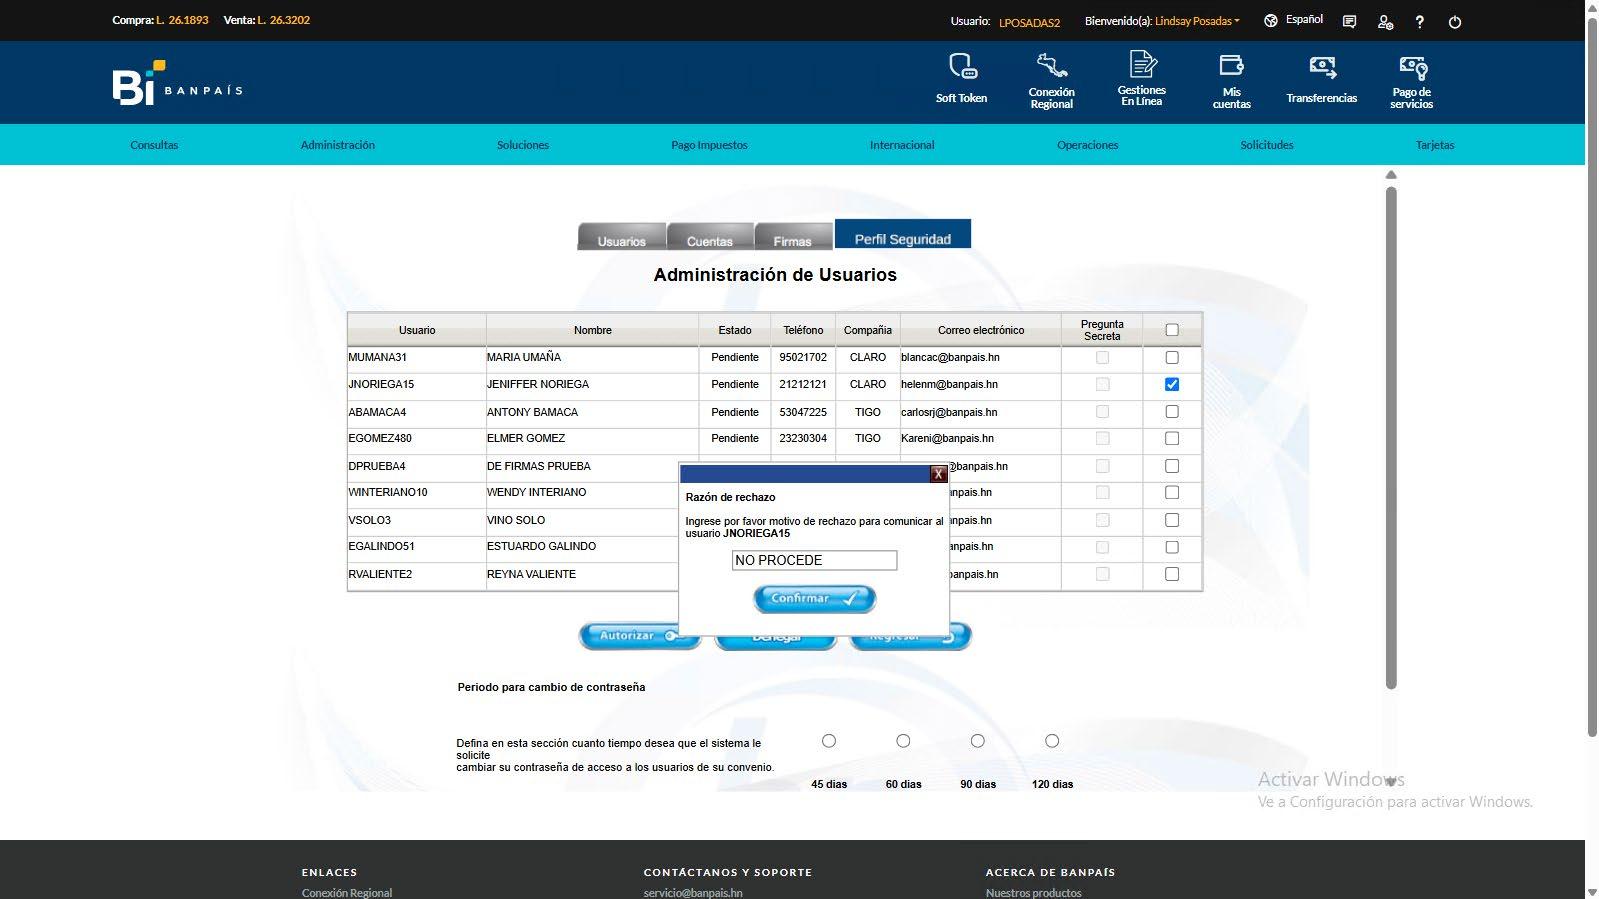The height and width of the screenshot is (899, 1599).
Task: Open the help question mark icon
Action: (1419, 22)
